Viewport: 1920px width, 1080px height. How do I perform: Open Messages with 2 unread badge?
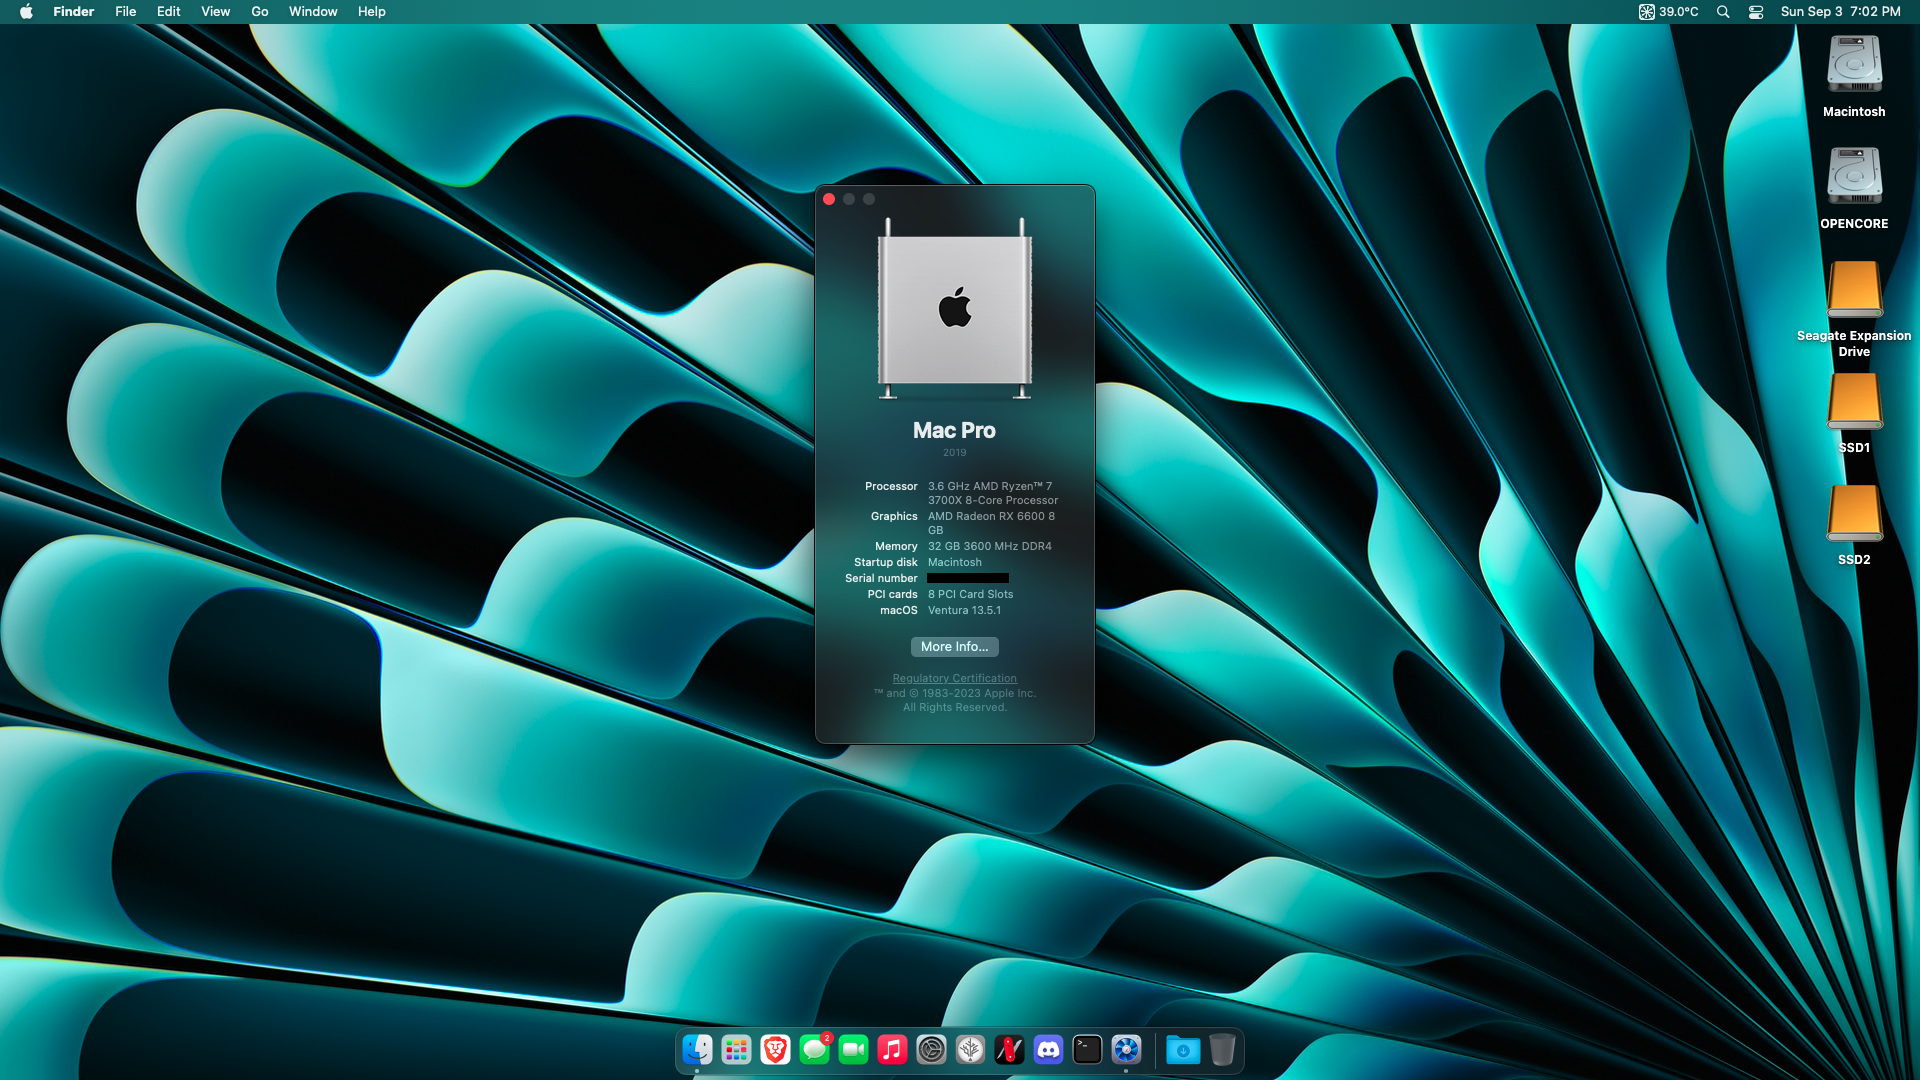click(815, 1049)
